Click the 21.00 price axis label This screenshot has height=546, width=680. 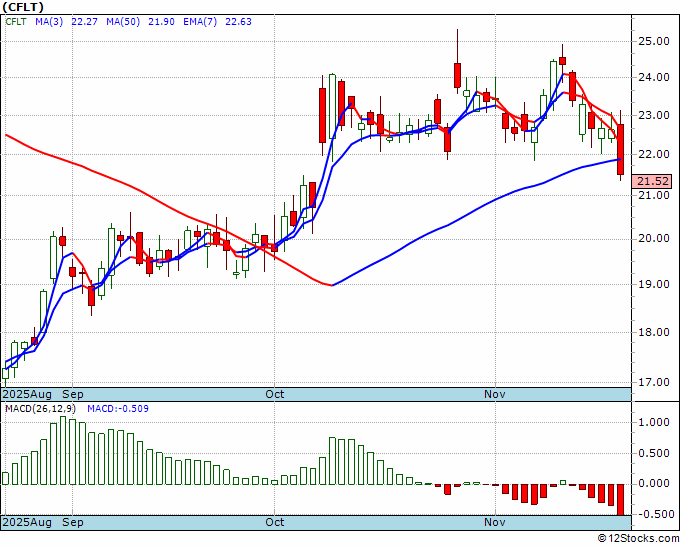click(x=653, y=195)
